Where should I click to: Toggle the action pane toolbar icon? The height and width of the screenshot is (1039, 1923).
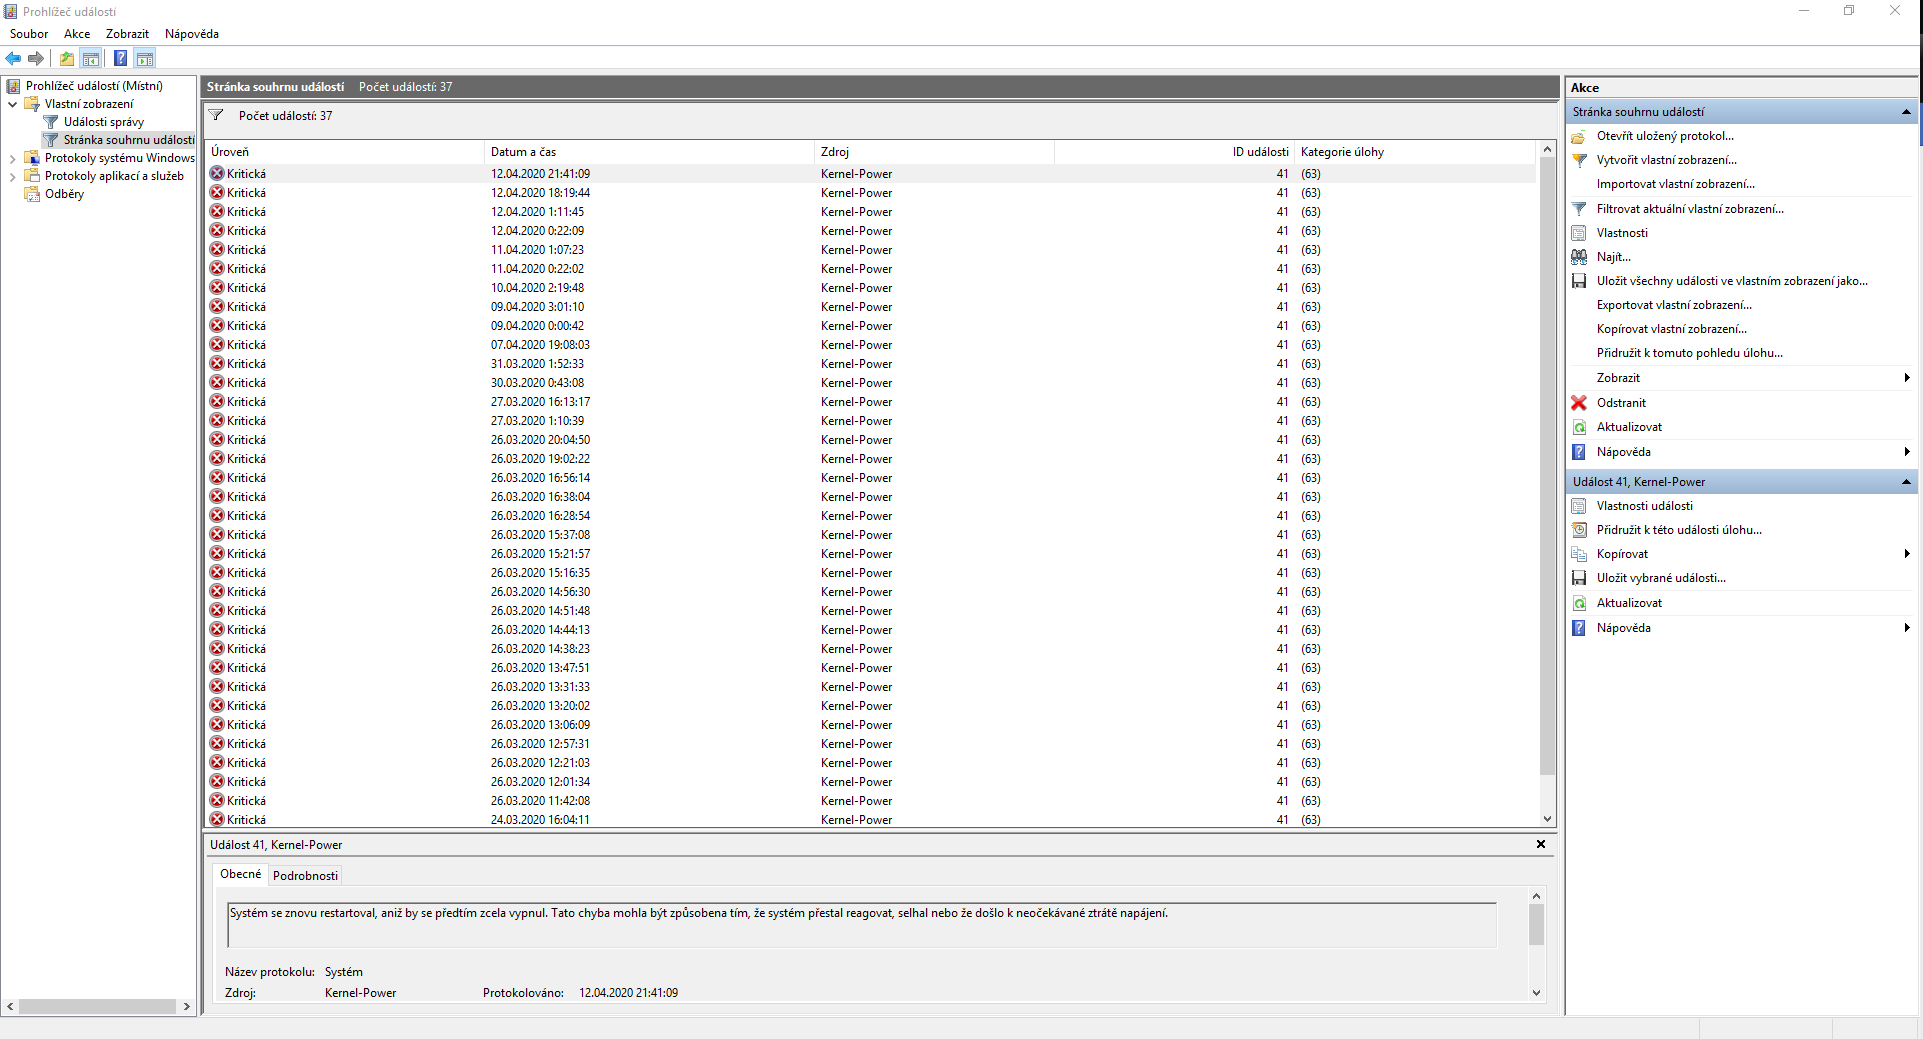tap(145, 58)
